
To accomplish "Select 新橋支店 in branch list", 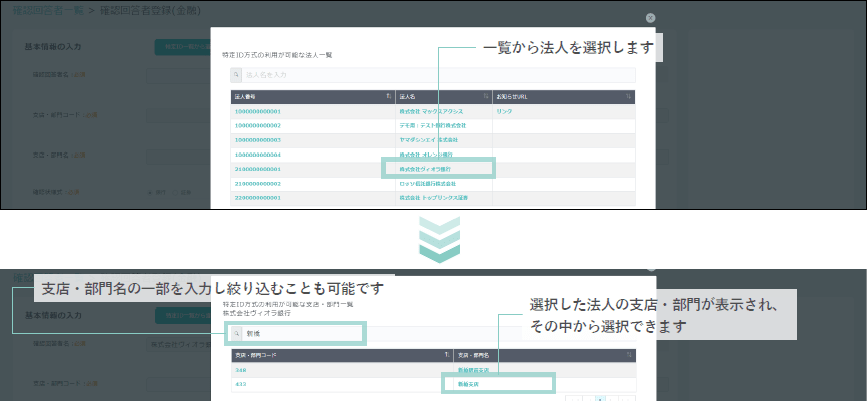I will click(470, 383).
